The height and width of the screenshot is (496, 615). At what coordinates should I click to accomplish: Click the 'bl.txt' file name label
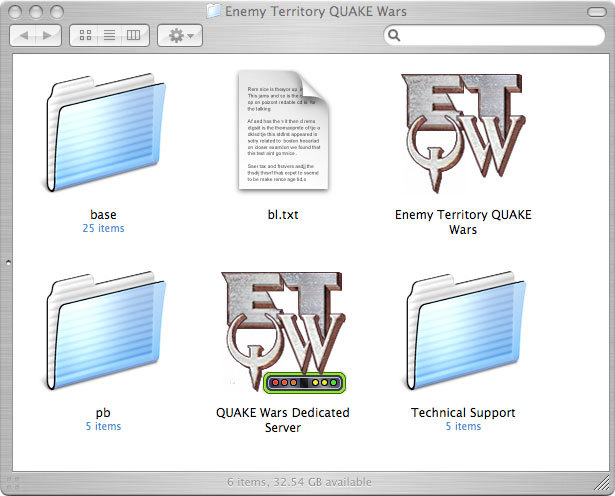[x=283, y=215]
